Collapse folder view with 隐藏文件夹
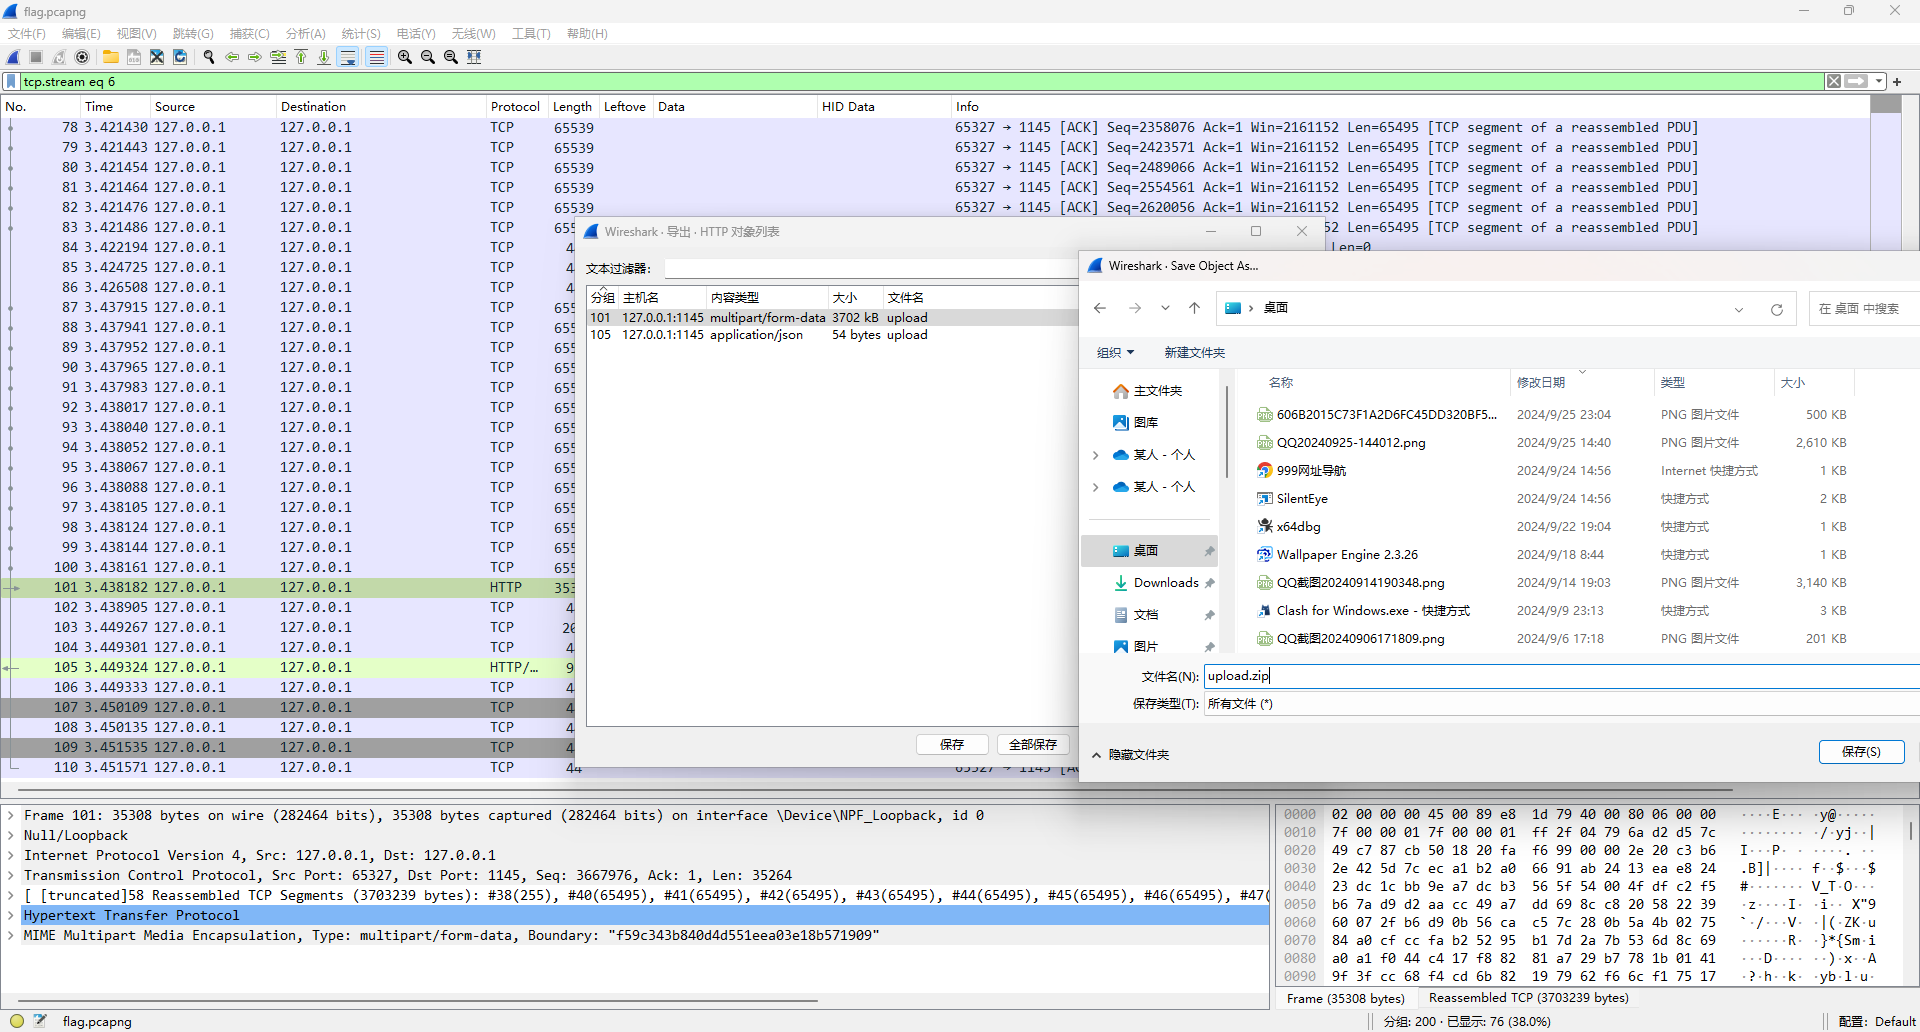The width and height of the screenshot is (1920, 1032). tap(1130, 755)
